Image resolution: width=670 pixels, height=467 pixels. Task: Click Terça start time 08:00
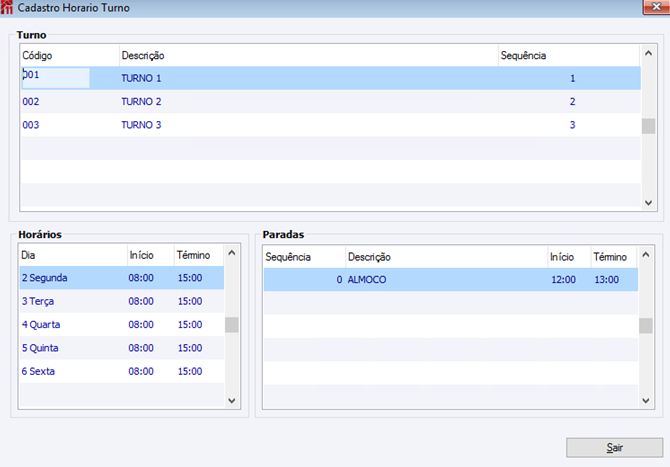(141, 301)
